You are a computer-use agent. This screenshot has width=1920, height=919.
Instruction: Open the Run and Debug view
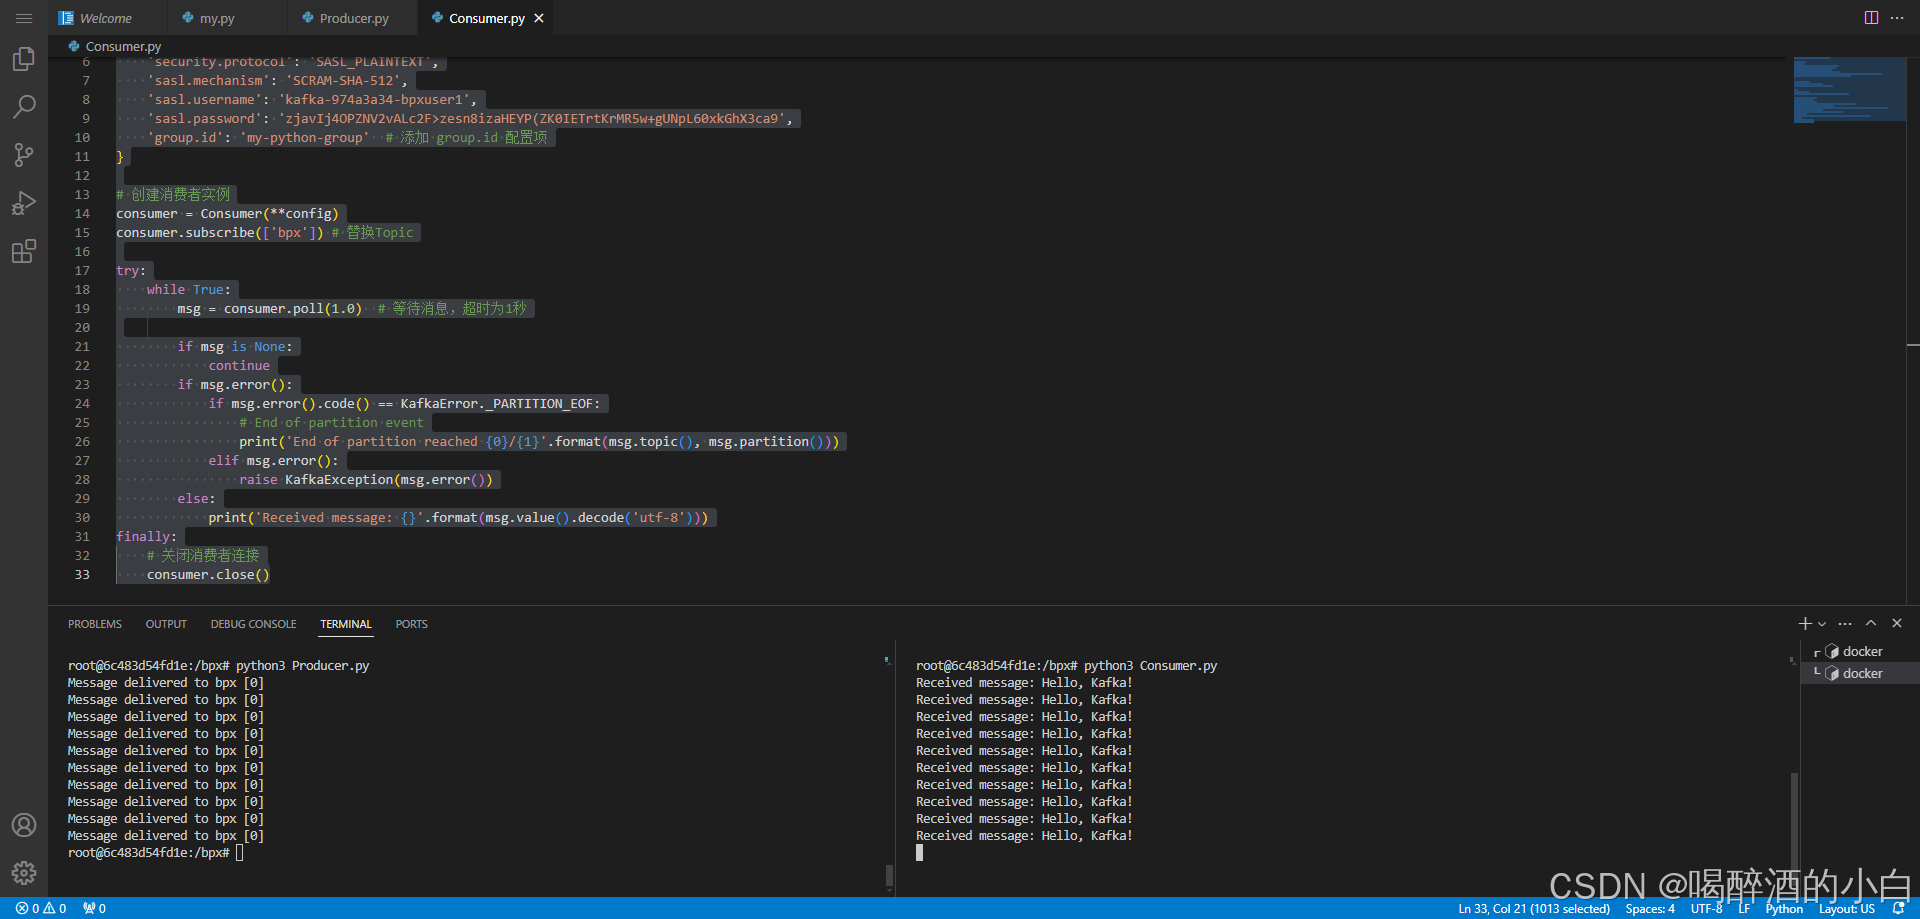click(x=24, y=203)
